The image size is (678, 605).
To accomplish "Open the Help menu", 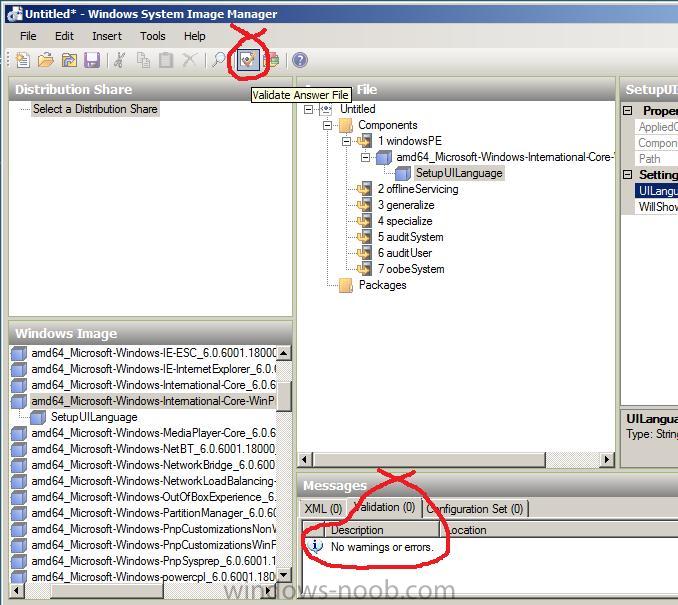I will pos(195,36).
